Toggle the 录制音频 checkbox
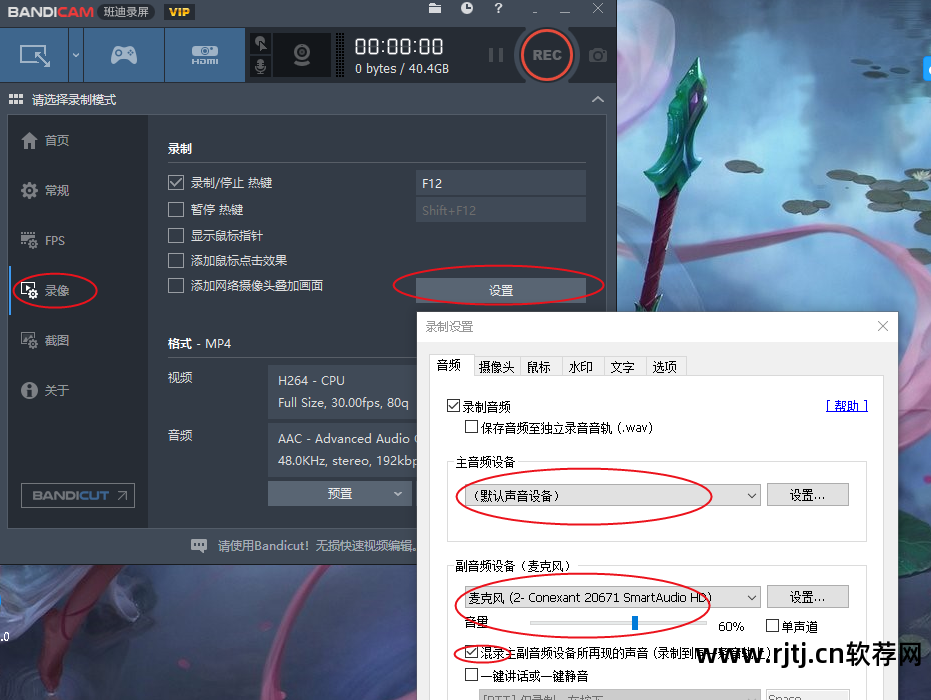931x700 pixels. [x=454, y=406]
